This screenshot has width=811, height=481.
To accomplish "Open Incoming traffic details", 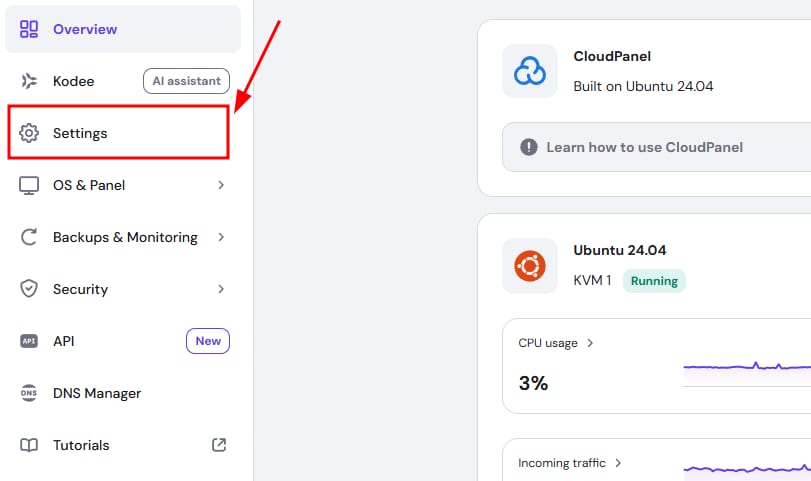I will click(618, 463).
